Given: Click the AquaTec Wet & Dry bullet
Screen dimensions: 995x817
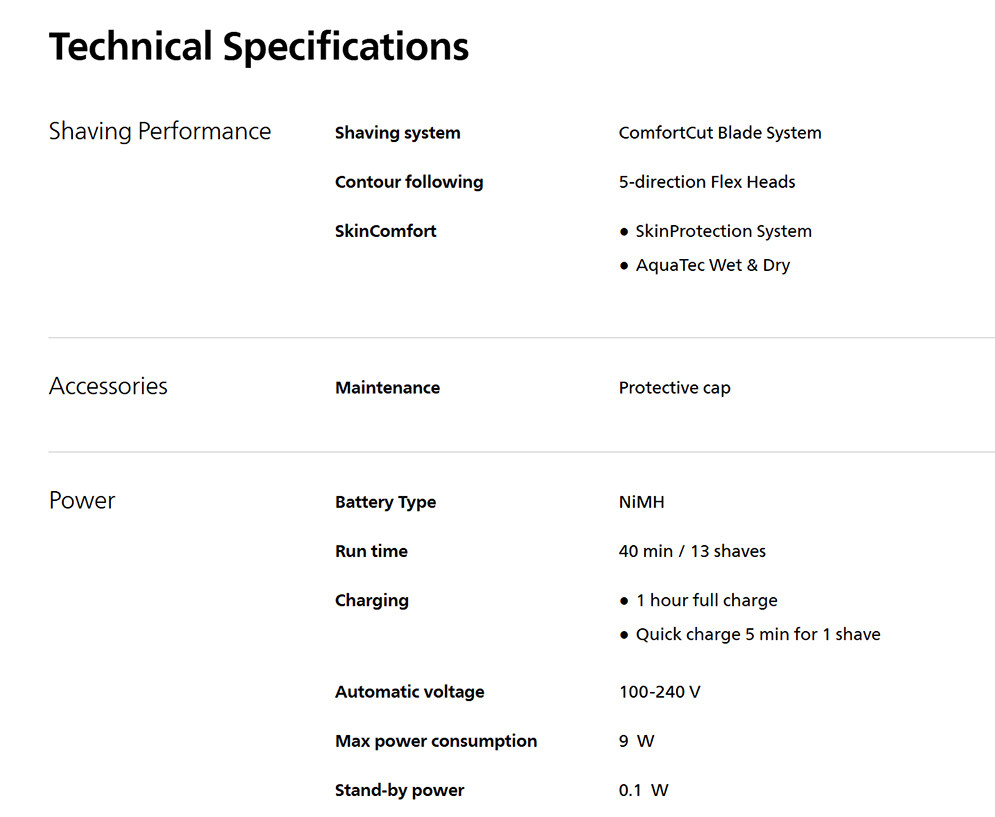Looking at the screenshot, I should coord(712,265).
